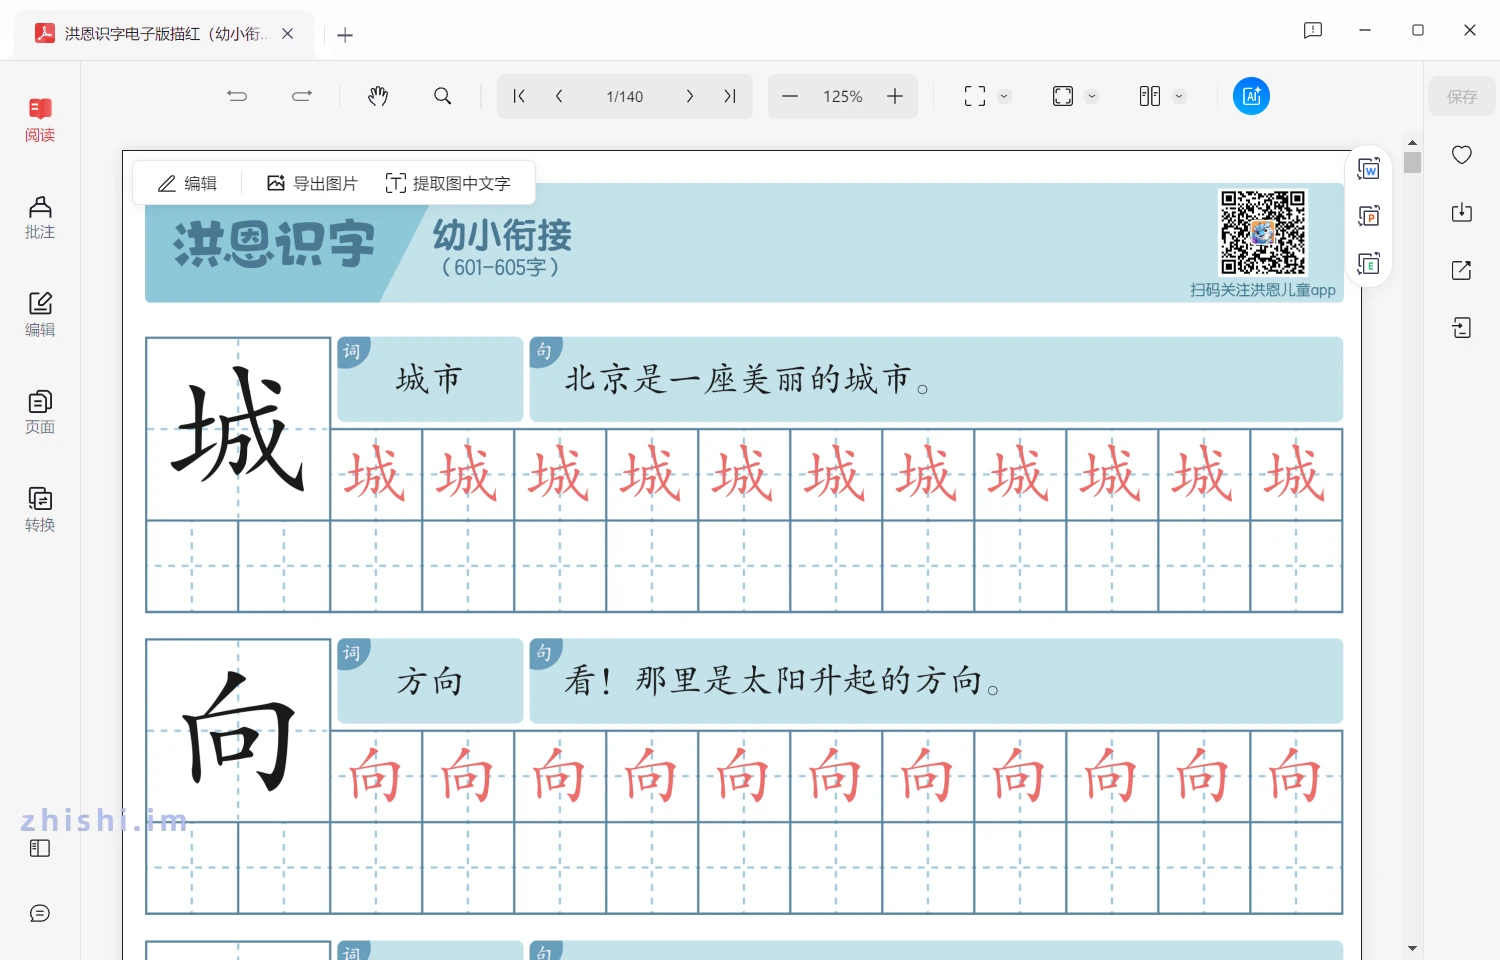Click the page number field 1/140
This screenshot has width=1500, height=960.
[x=625, y=96]
